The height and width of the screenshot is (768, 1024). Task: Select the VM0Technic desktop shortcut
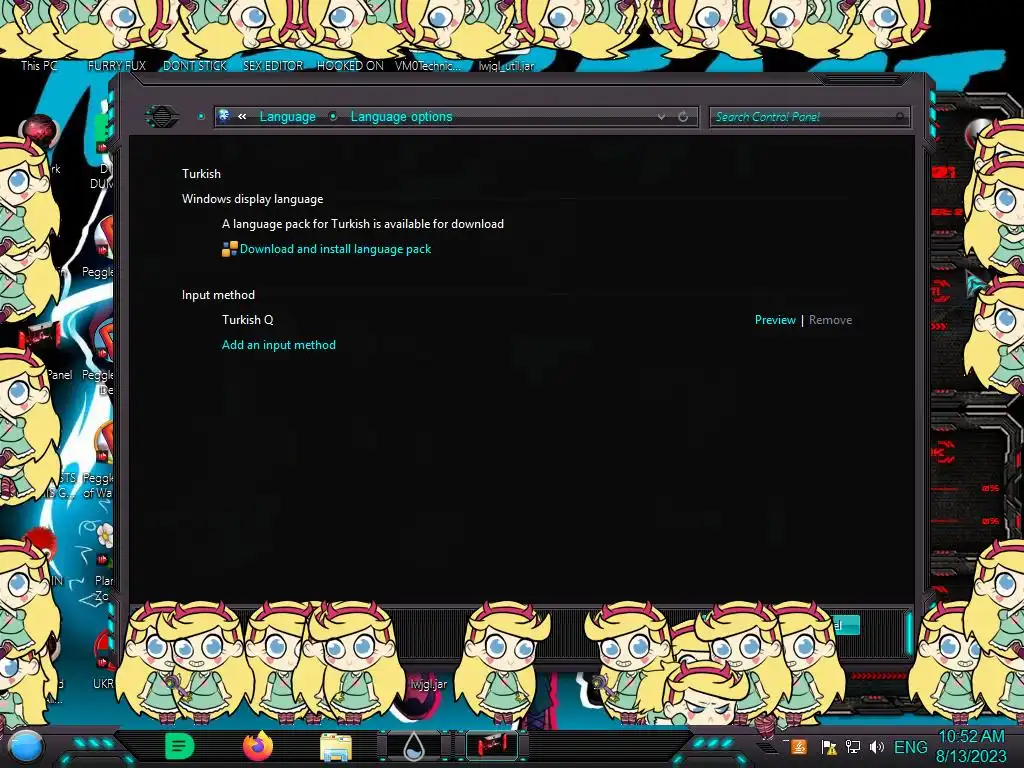click(428, 65)
